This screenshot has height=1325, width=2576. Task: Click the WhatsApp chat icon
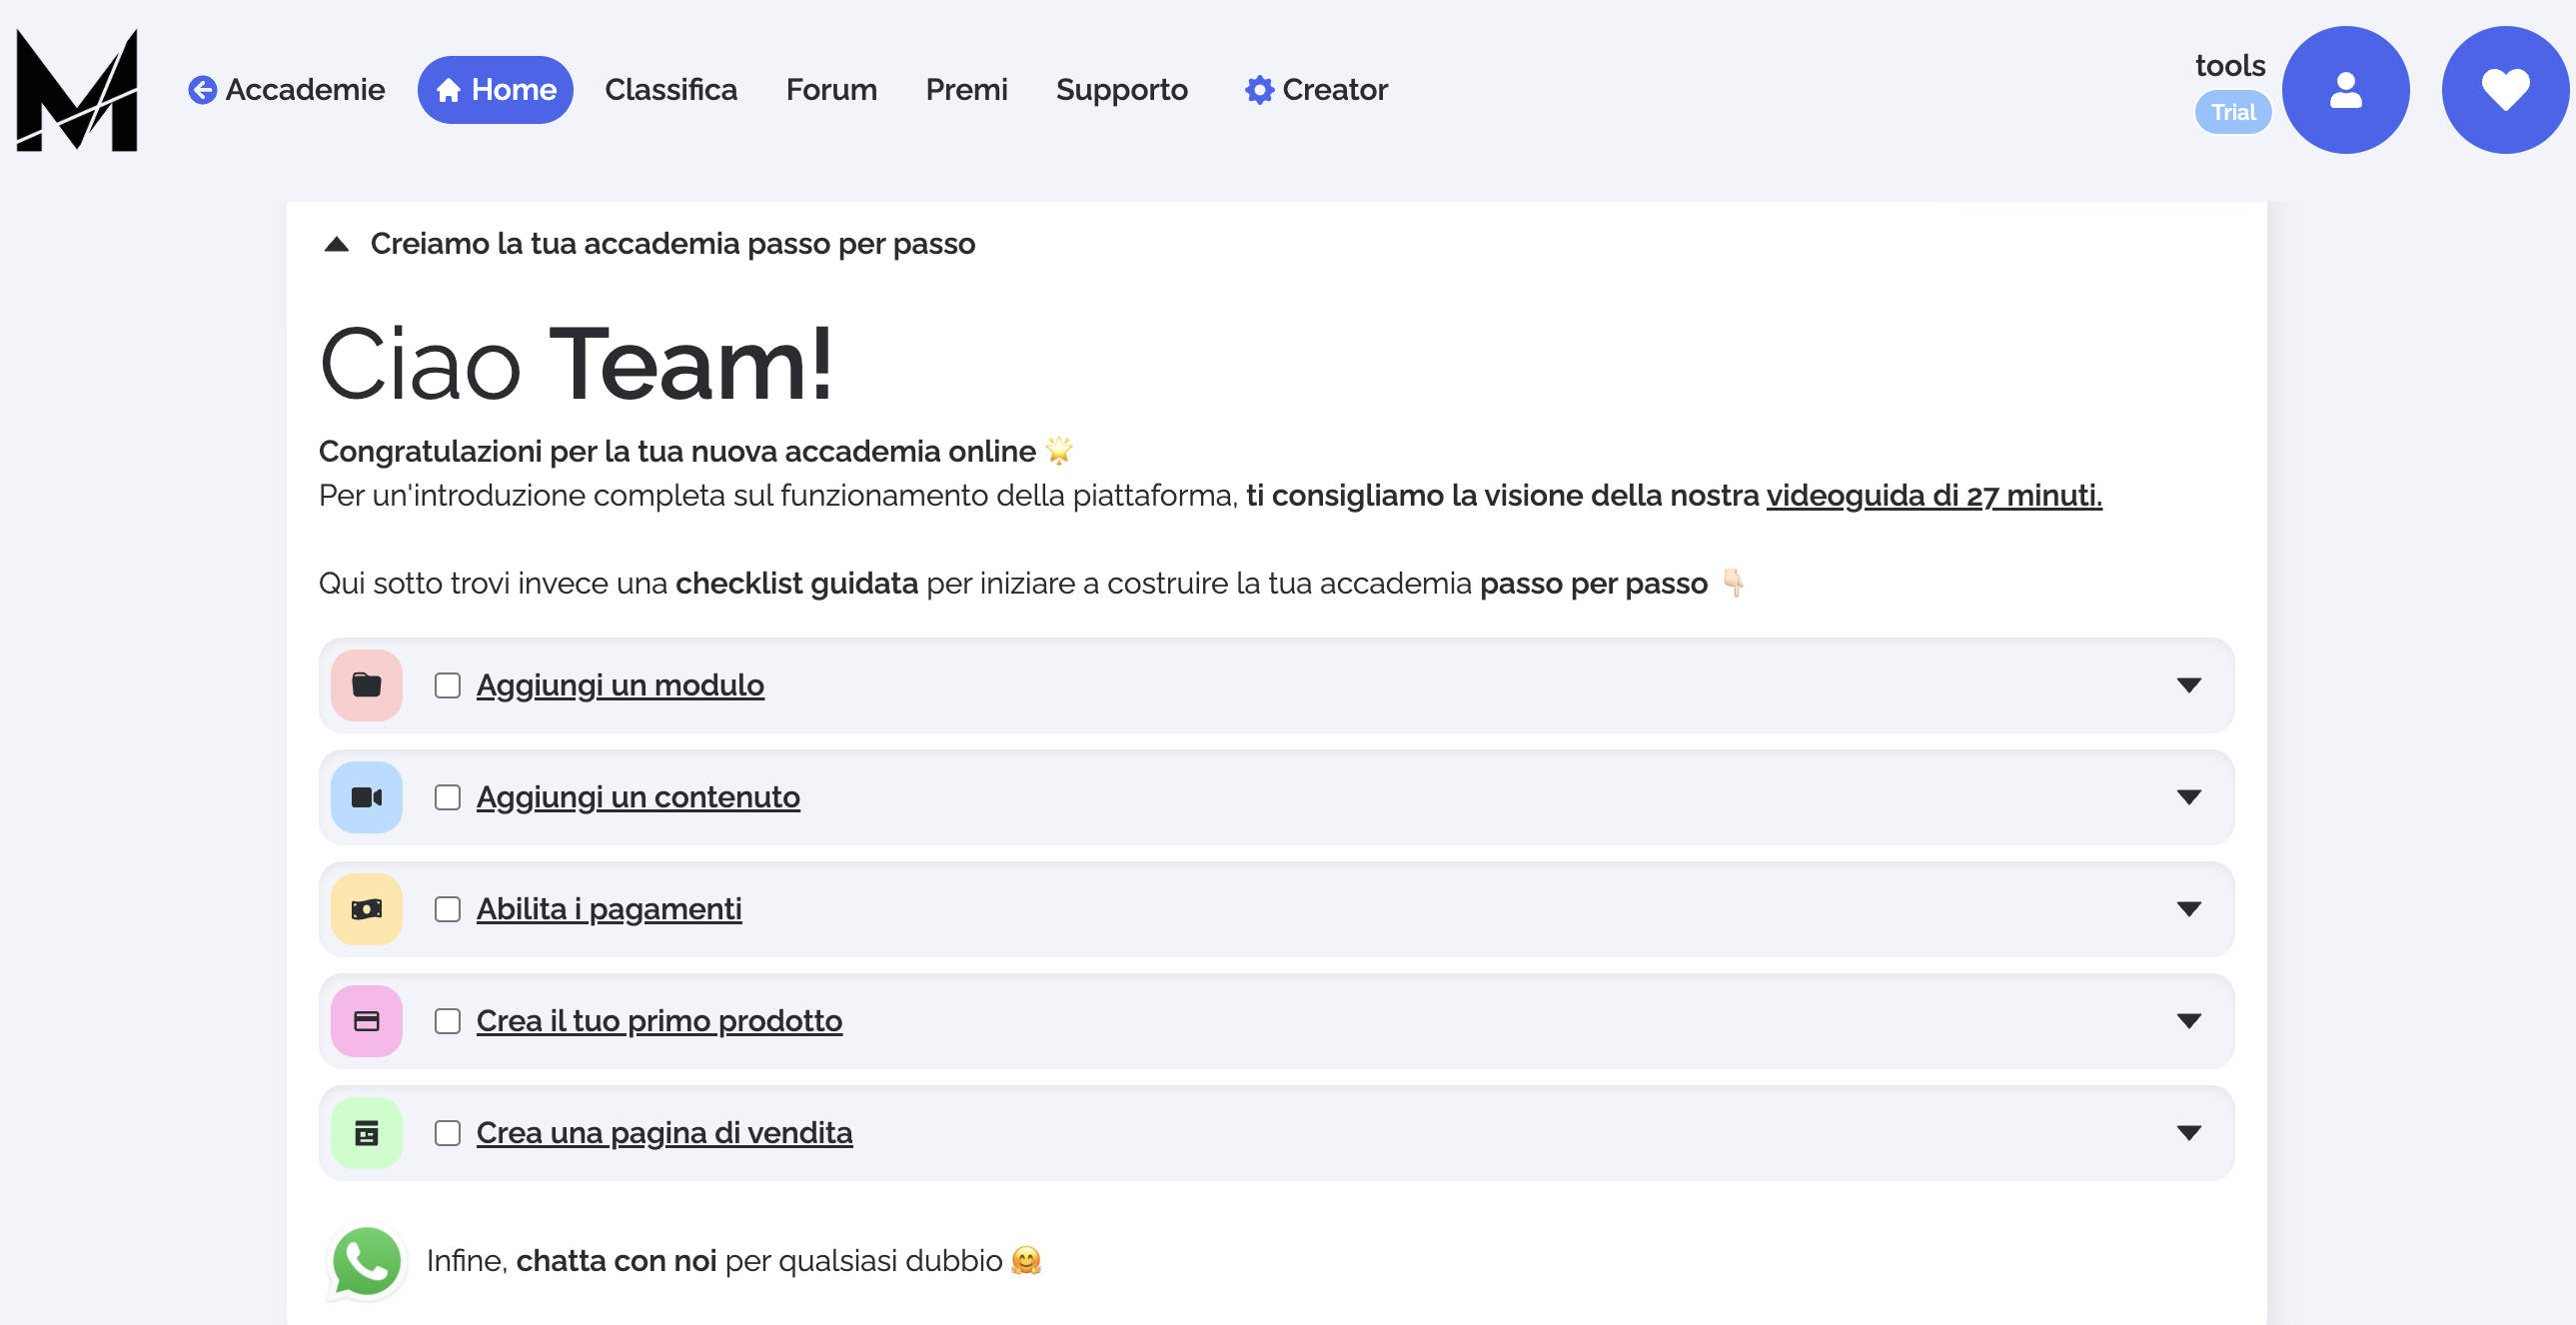366,1261
